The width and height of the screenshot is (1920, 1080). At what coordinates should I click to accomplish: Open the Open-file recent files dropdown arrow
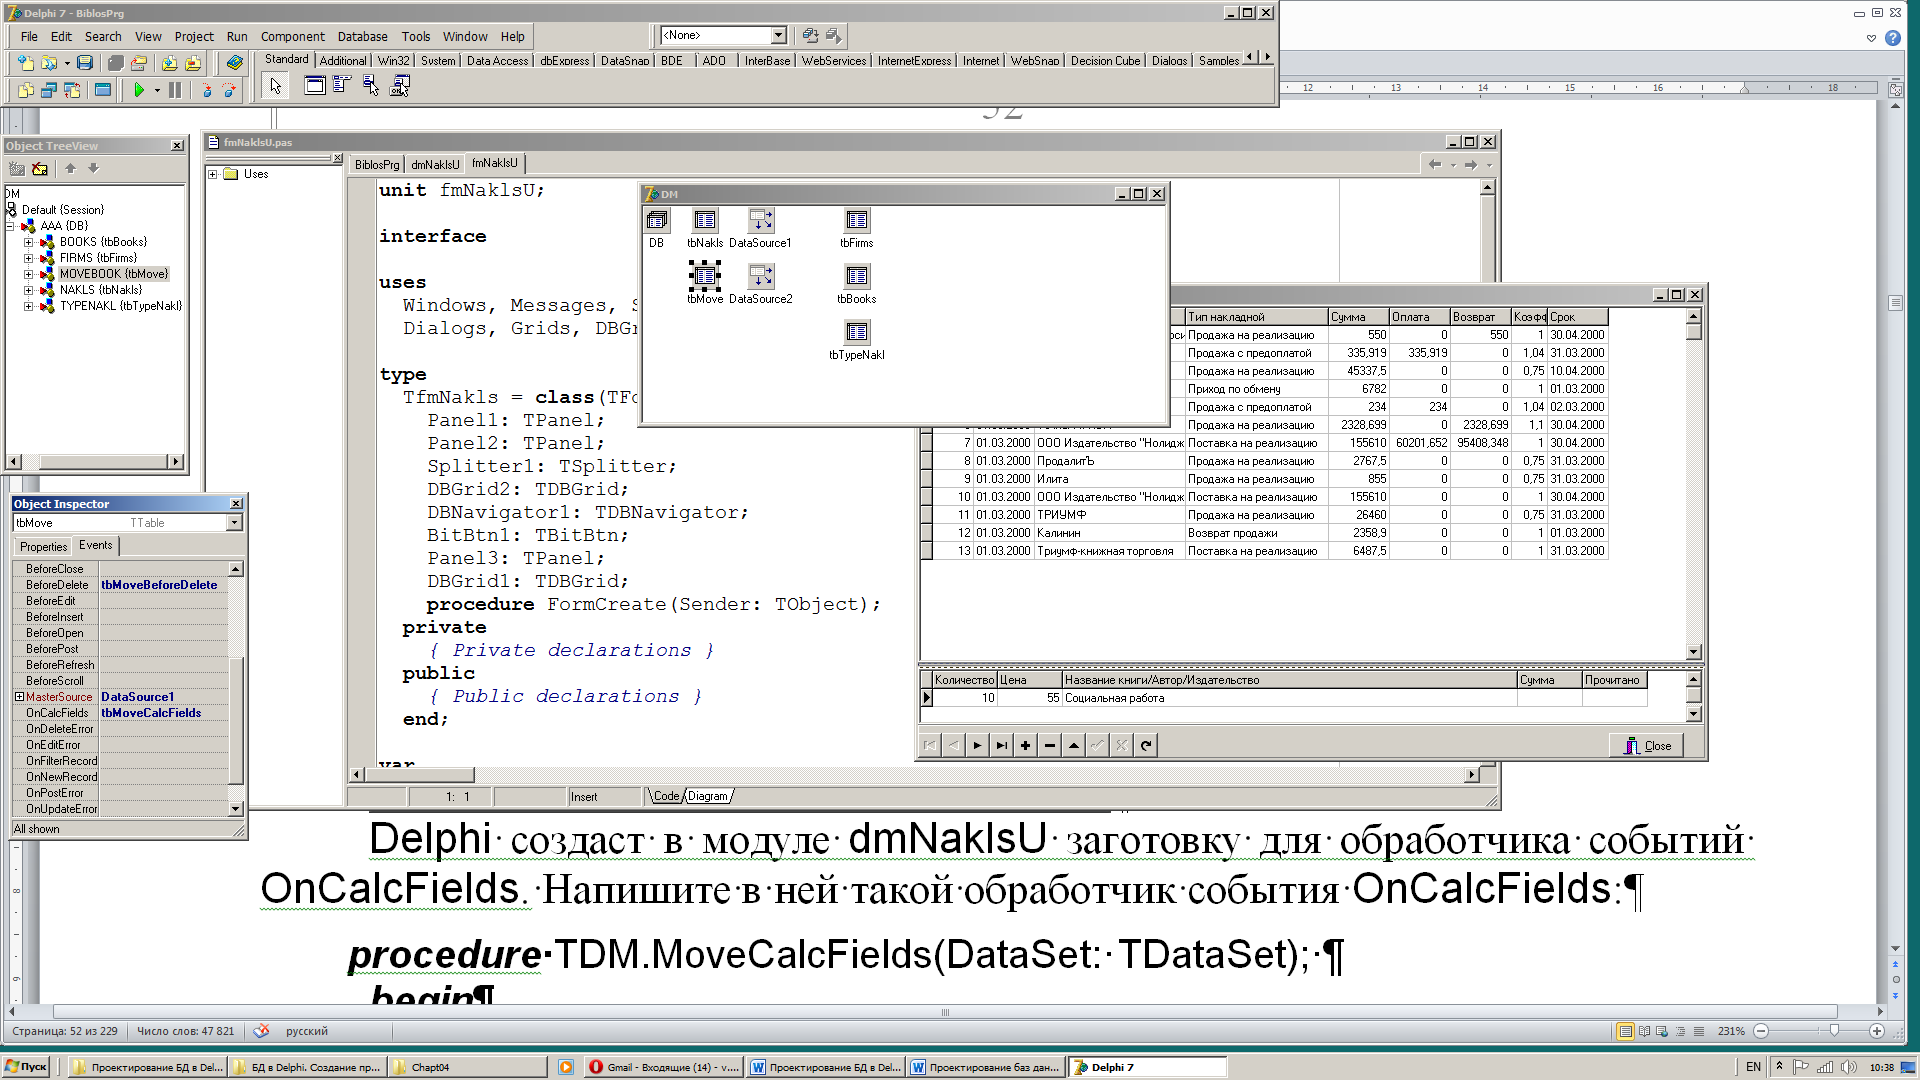(67, 63)
